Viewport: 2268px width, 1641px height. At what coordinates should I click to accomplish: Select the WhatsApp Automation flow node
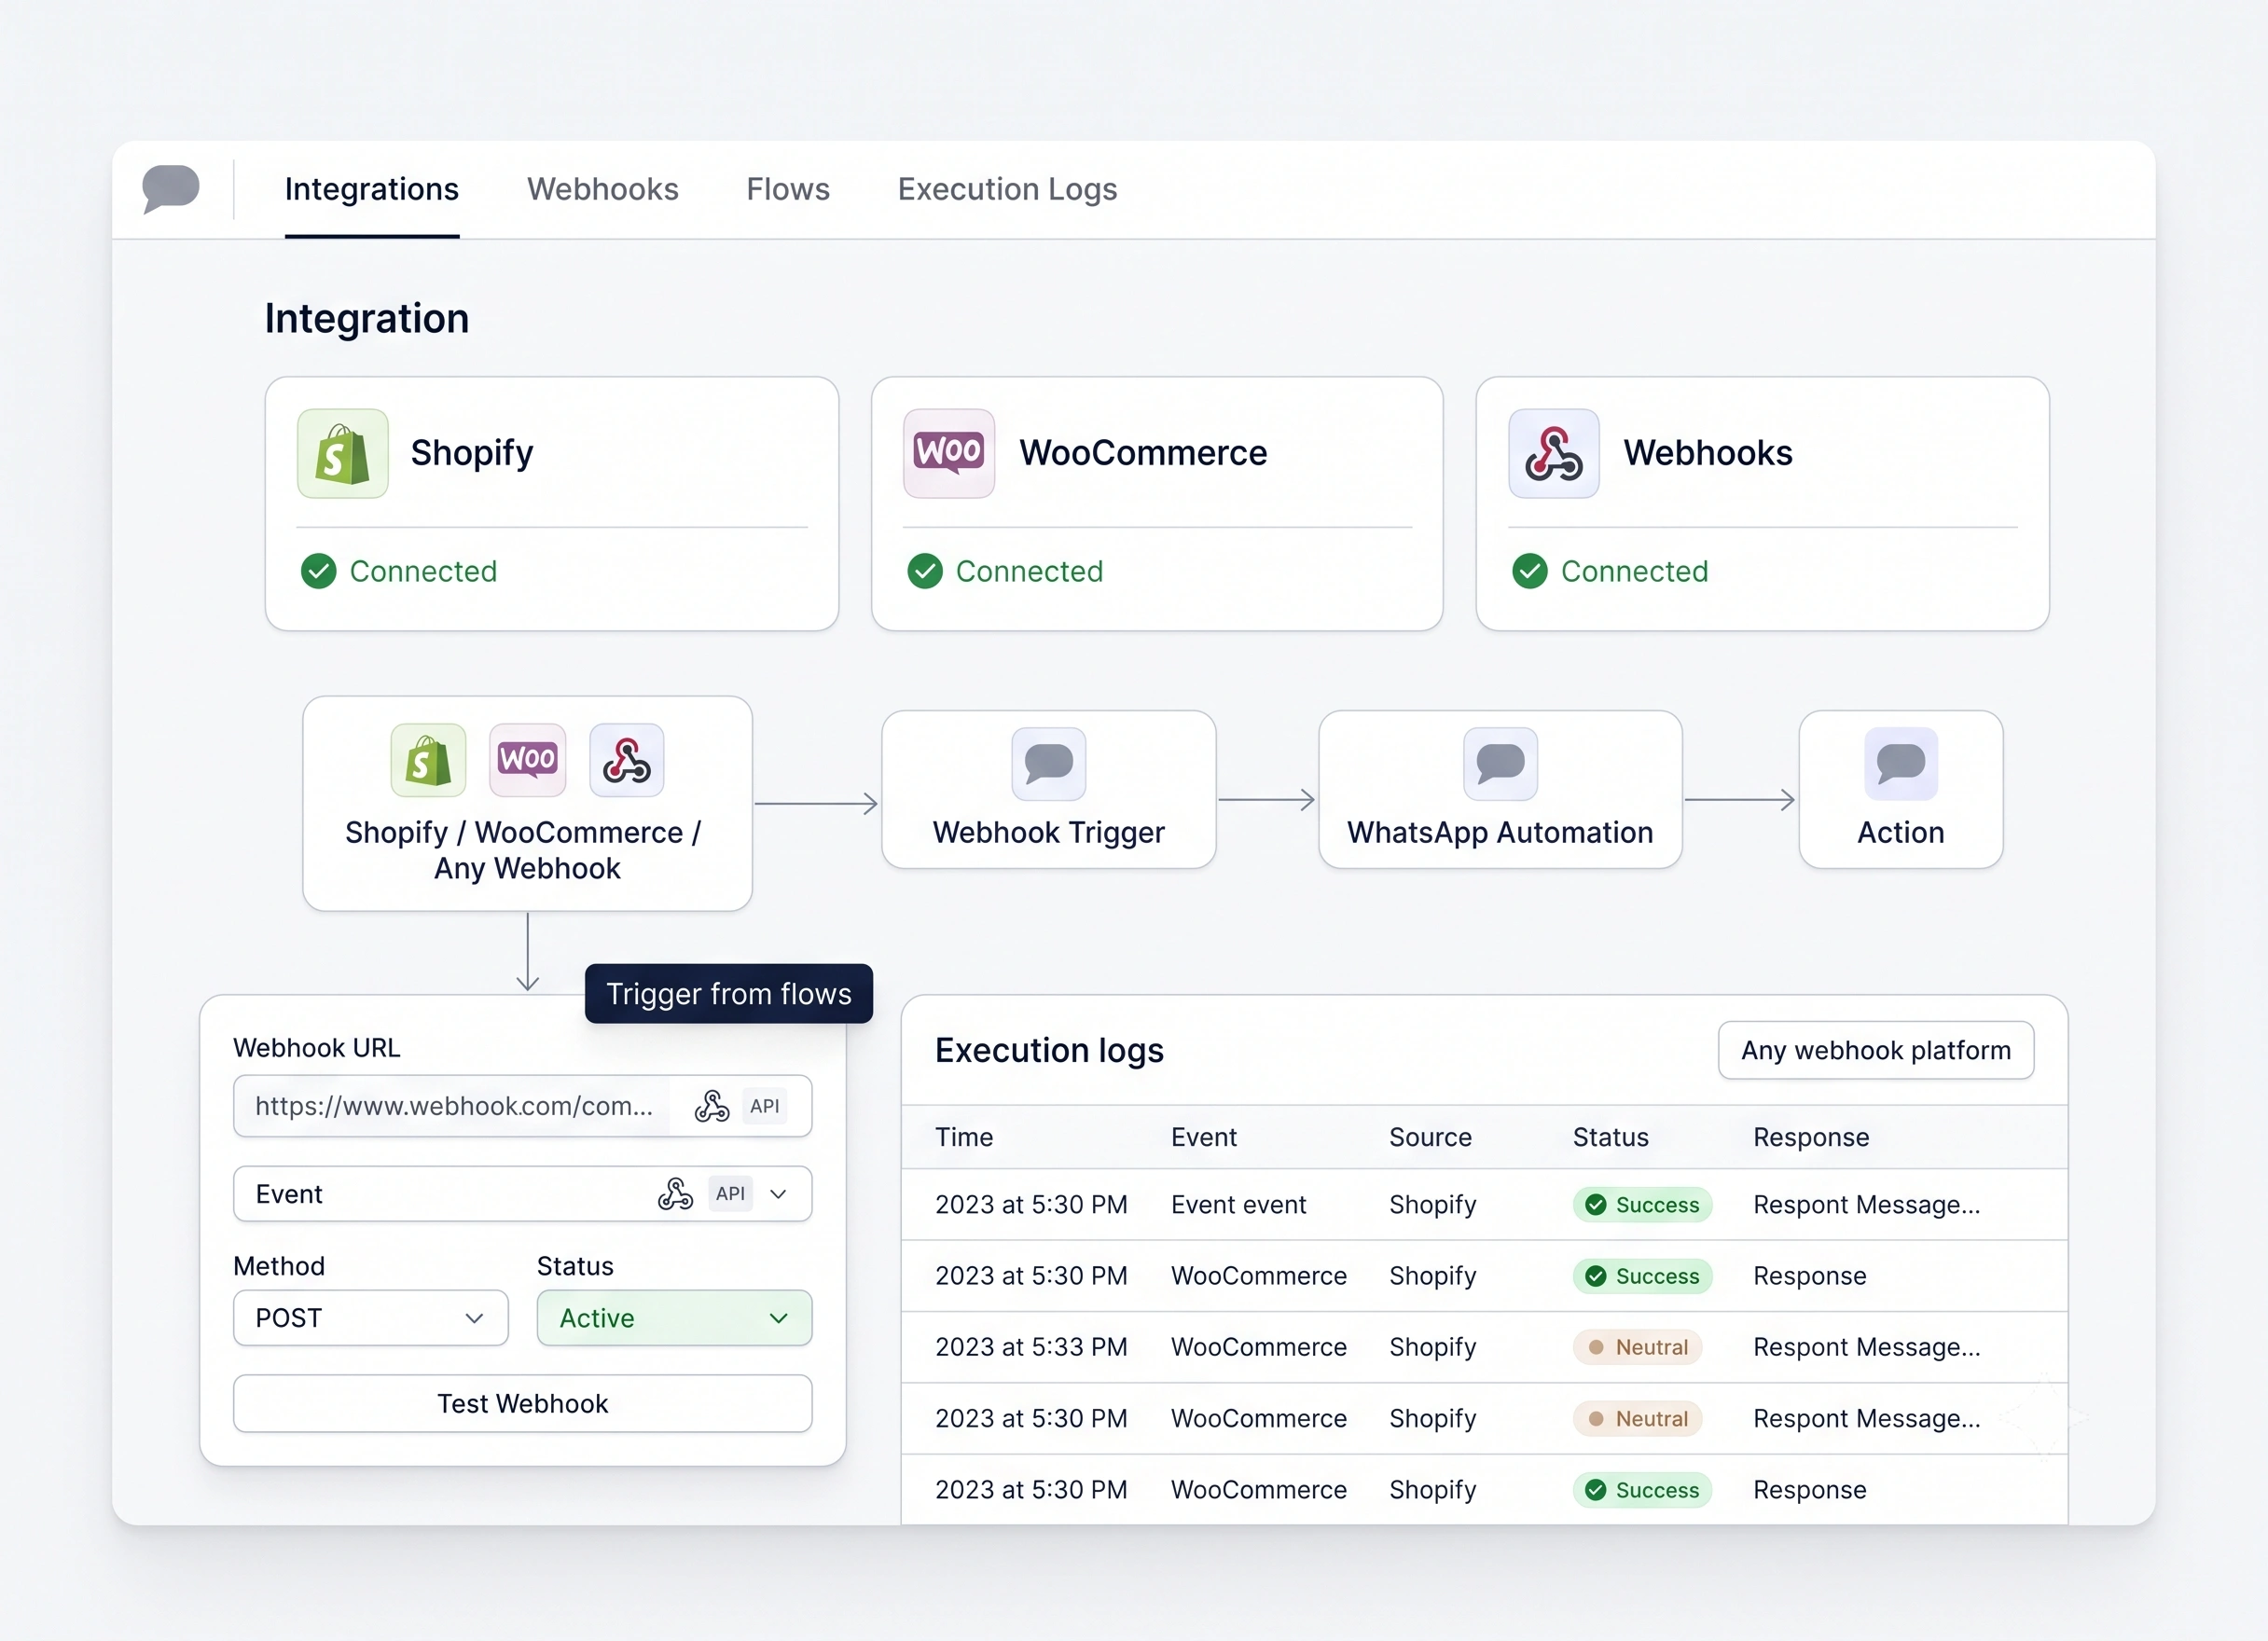pos(1501,790)
